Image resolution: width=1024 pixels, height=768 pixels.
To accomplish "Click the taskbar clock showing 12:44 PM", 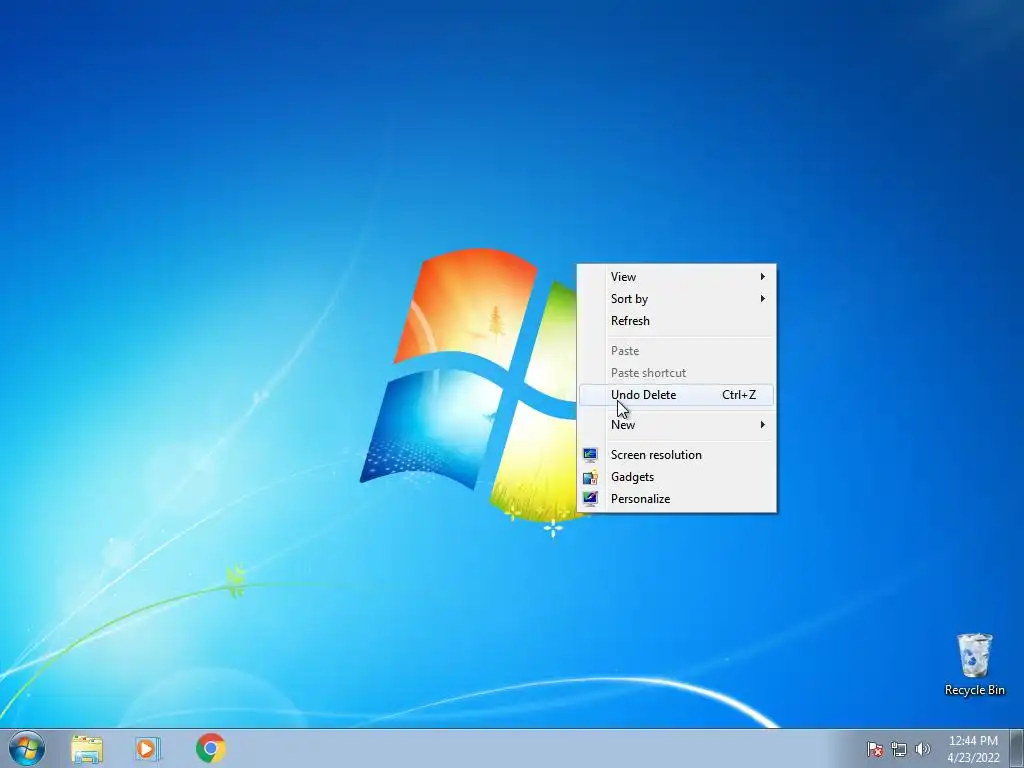I will point(973,741).
